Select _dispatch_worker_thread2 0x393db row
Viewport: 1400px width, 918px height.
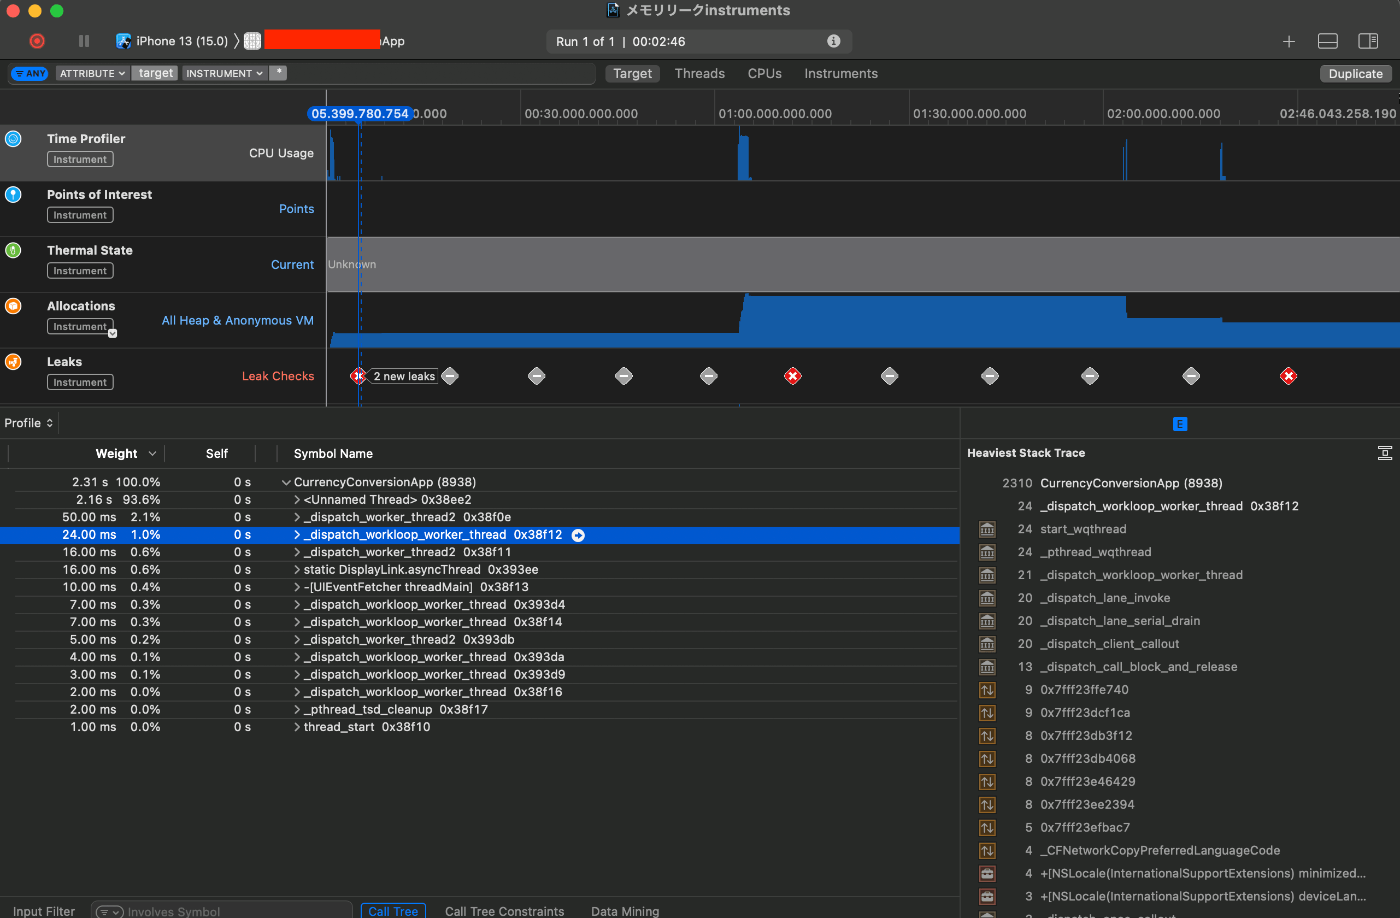click(480, 640)
